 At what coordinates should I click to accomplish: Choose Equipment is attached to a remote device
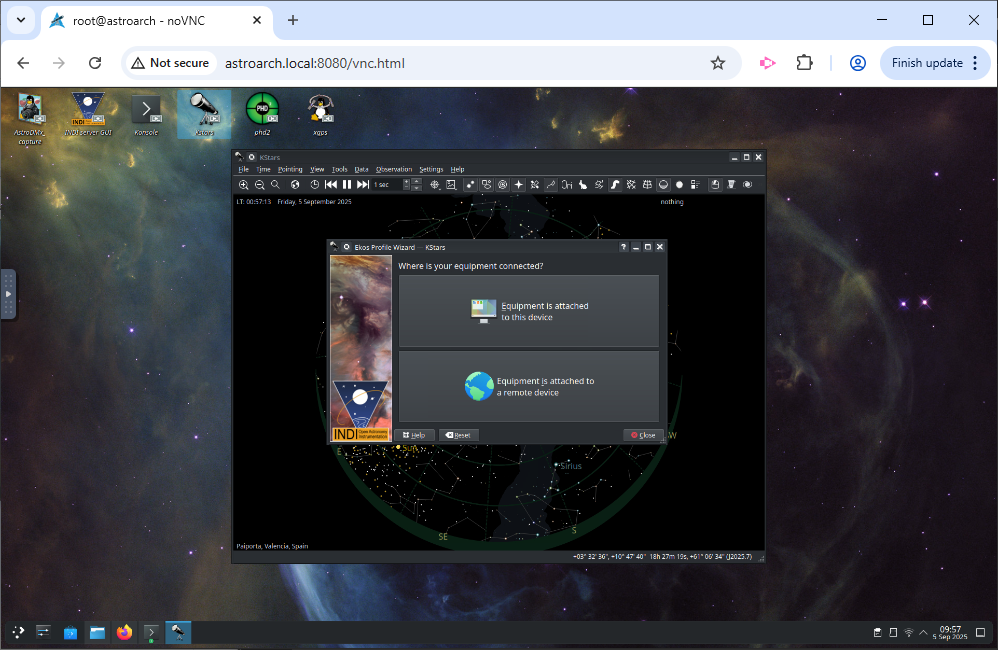click(528, 386)
